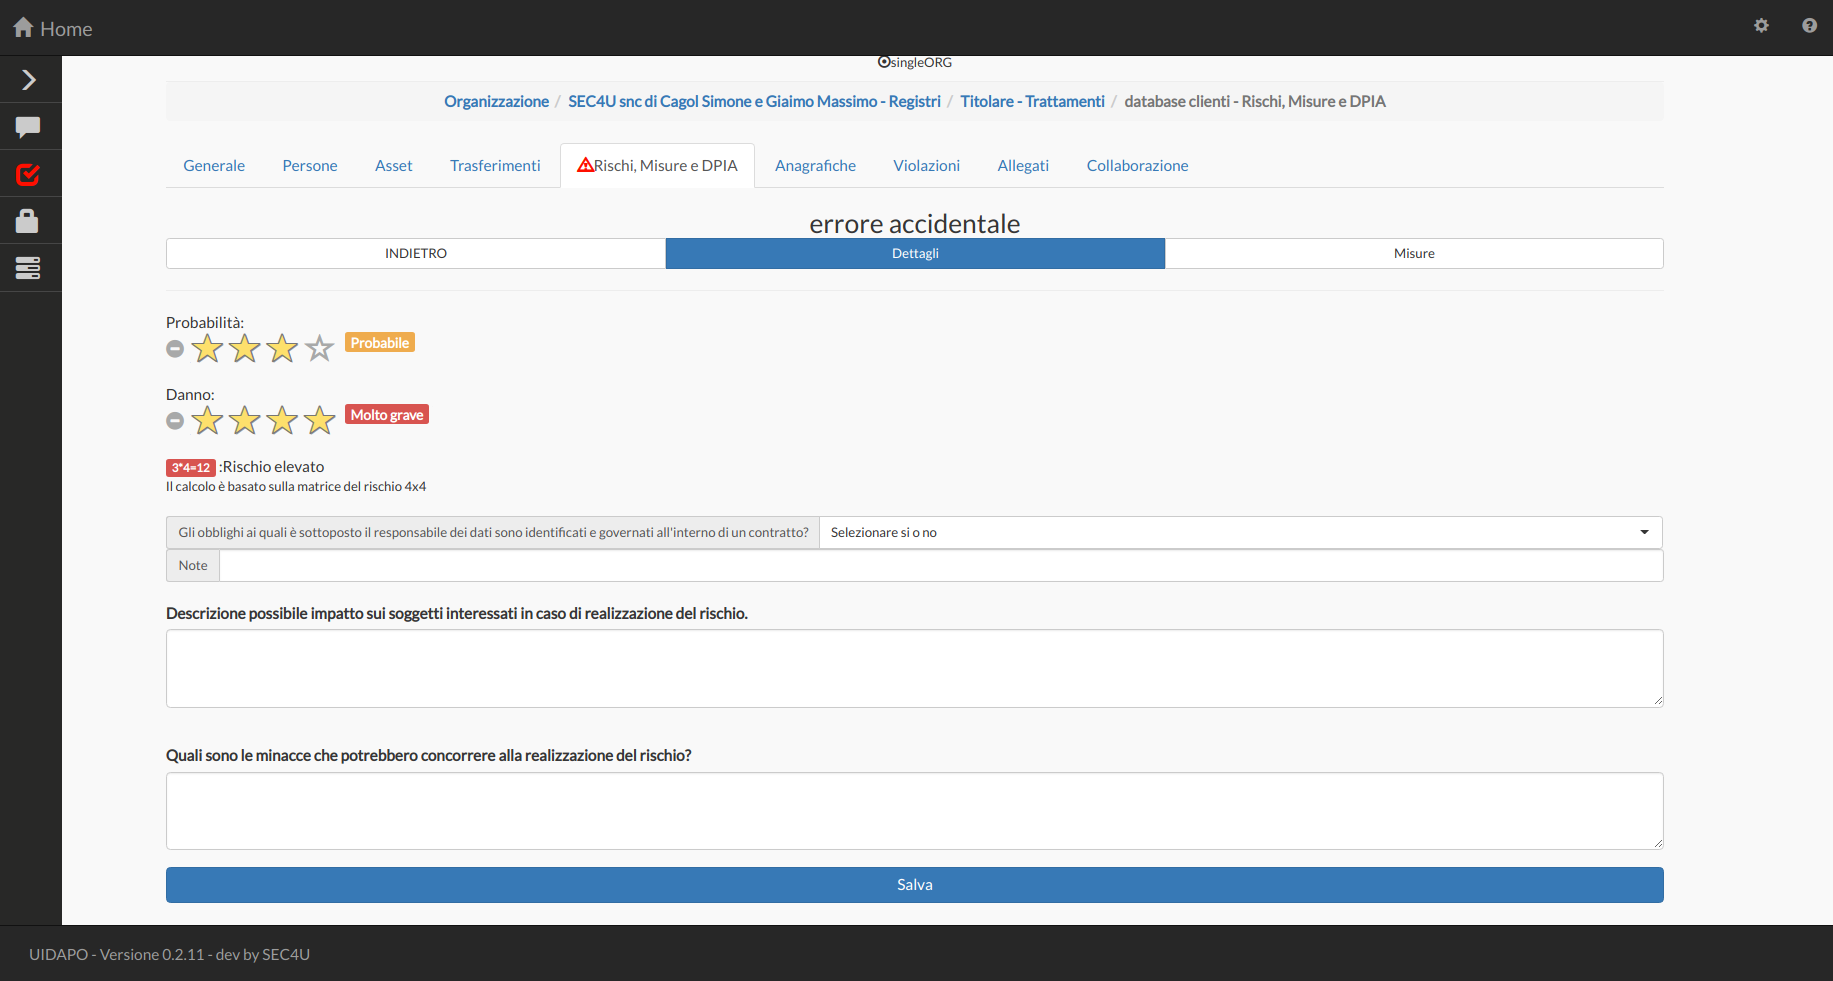Screen dimensions: 1833x981
Task: Click UIDAPO version footer text
Action: (x=169, y=954)
